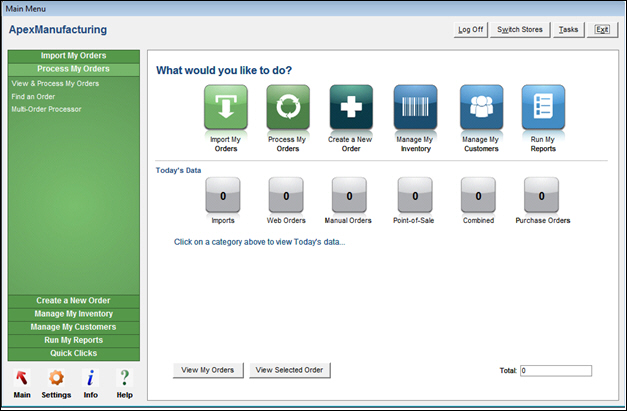
Task: Click the ApexManufacturing store name text
Action: point(58,30)
